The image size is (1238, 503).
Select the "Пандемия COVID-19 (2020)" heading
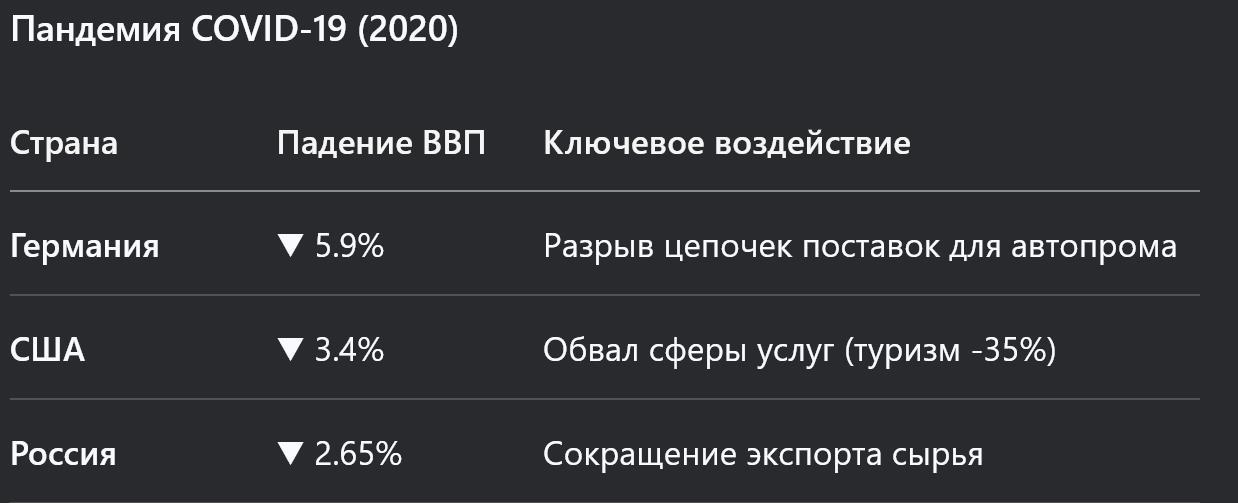234,30
